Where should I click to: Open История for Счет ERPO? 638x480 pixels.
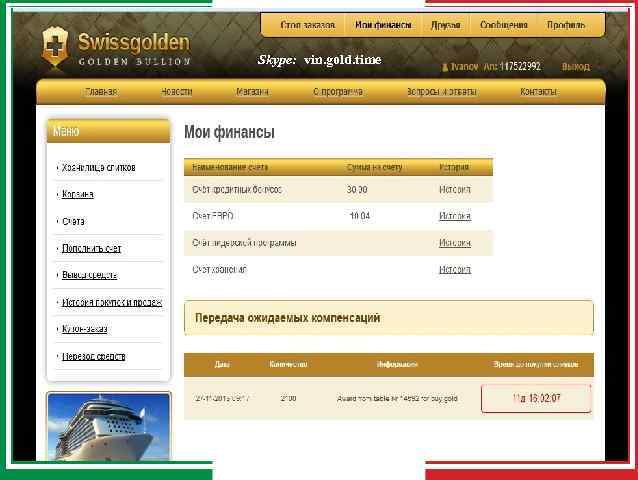[455, 216]
